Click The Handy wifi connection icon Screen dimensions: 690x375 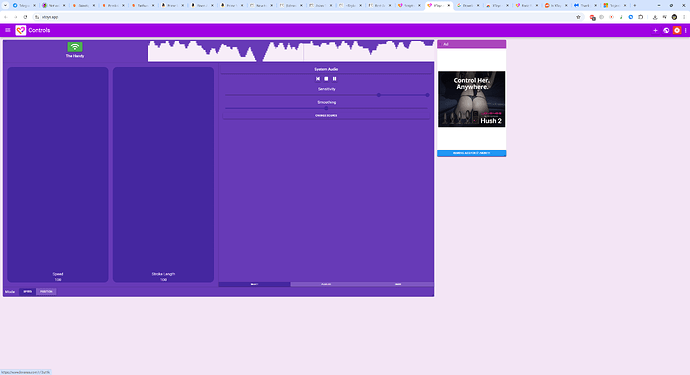[x=75, y=47]
